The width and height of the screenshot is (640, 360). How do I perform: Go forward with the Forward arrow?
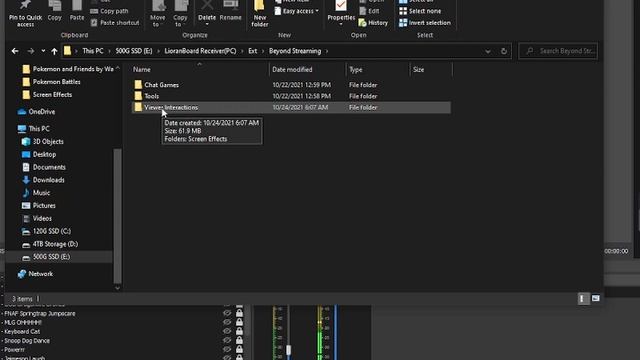click(31, 51)
